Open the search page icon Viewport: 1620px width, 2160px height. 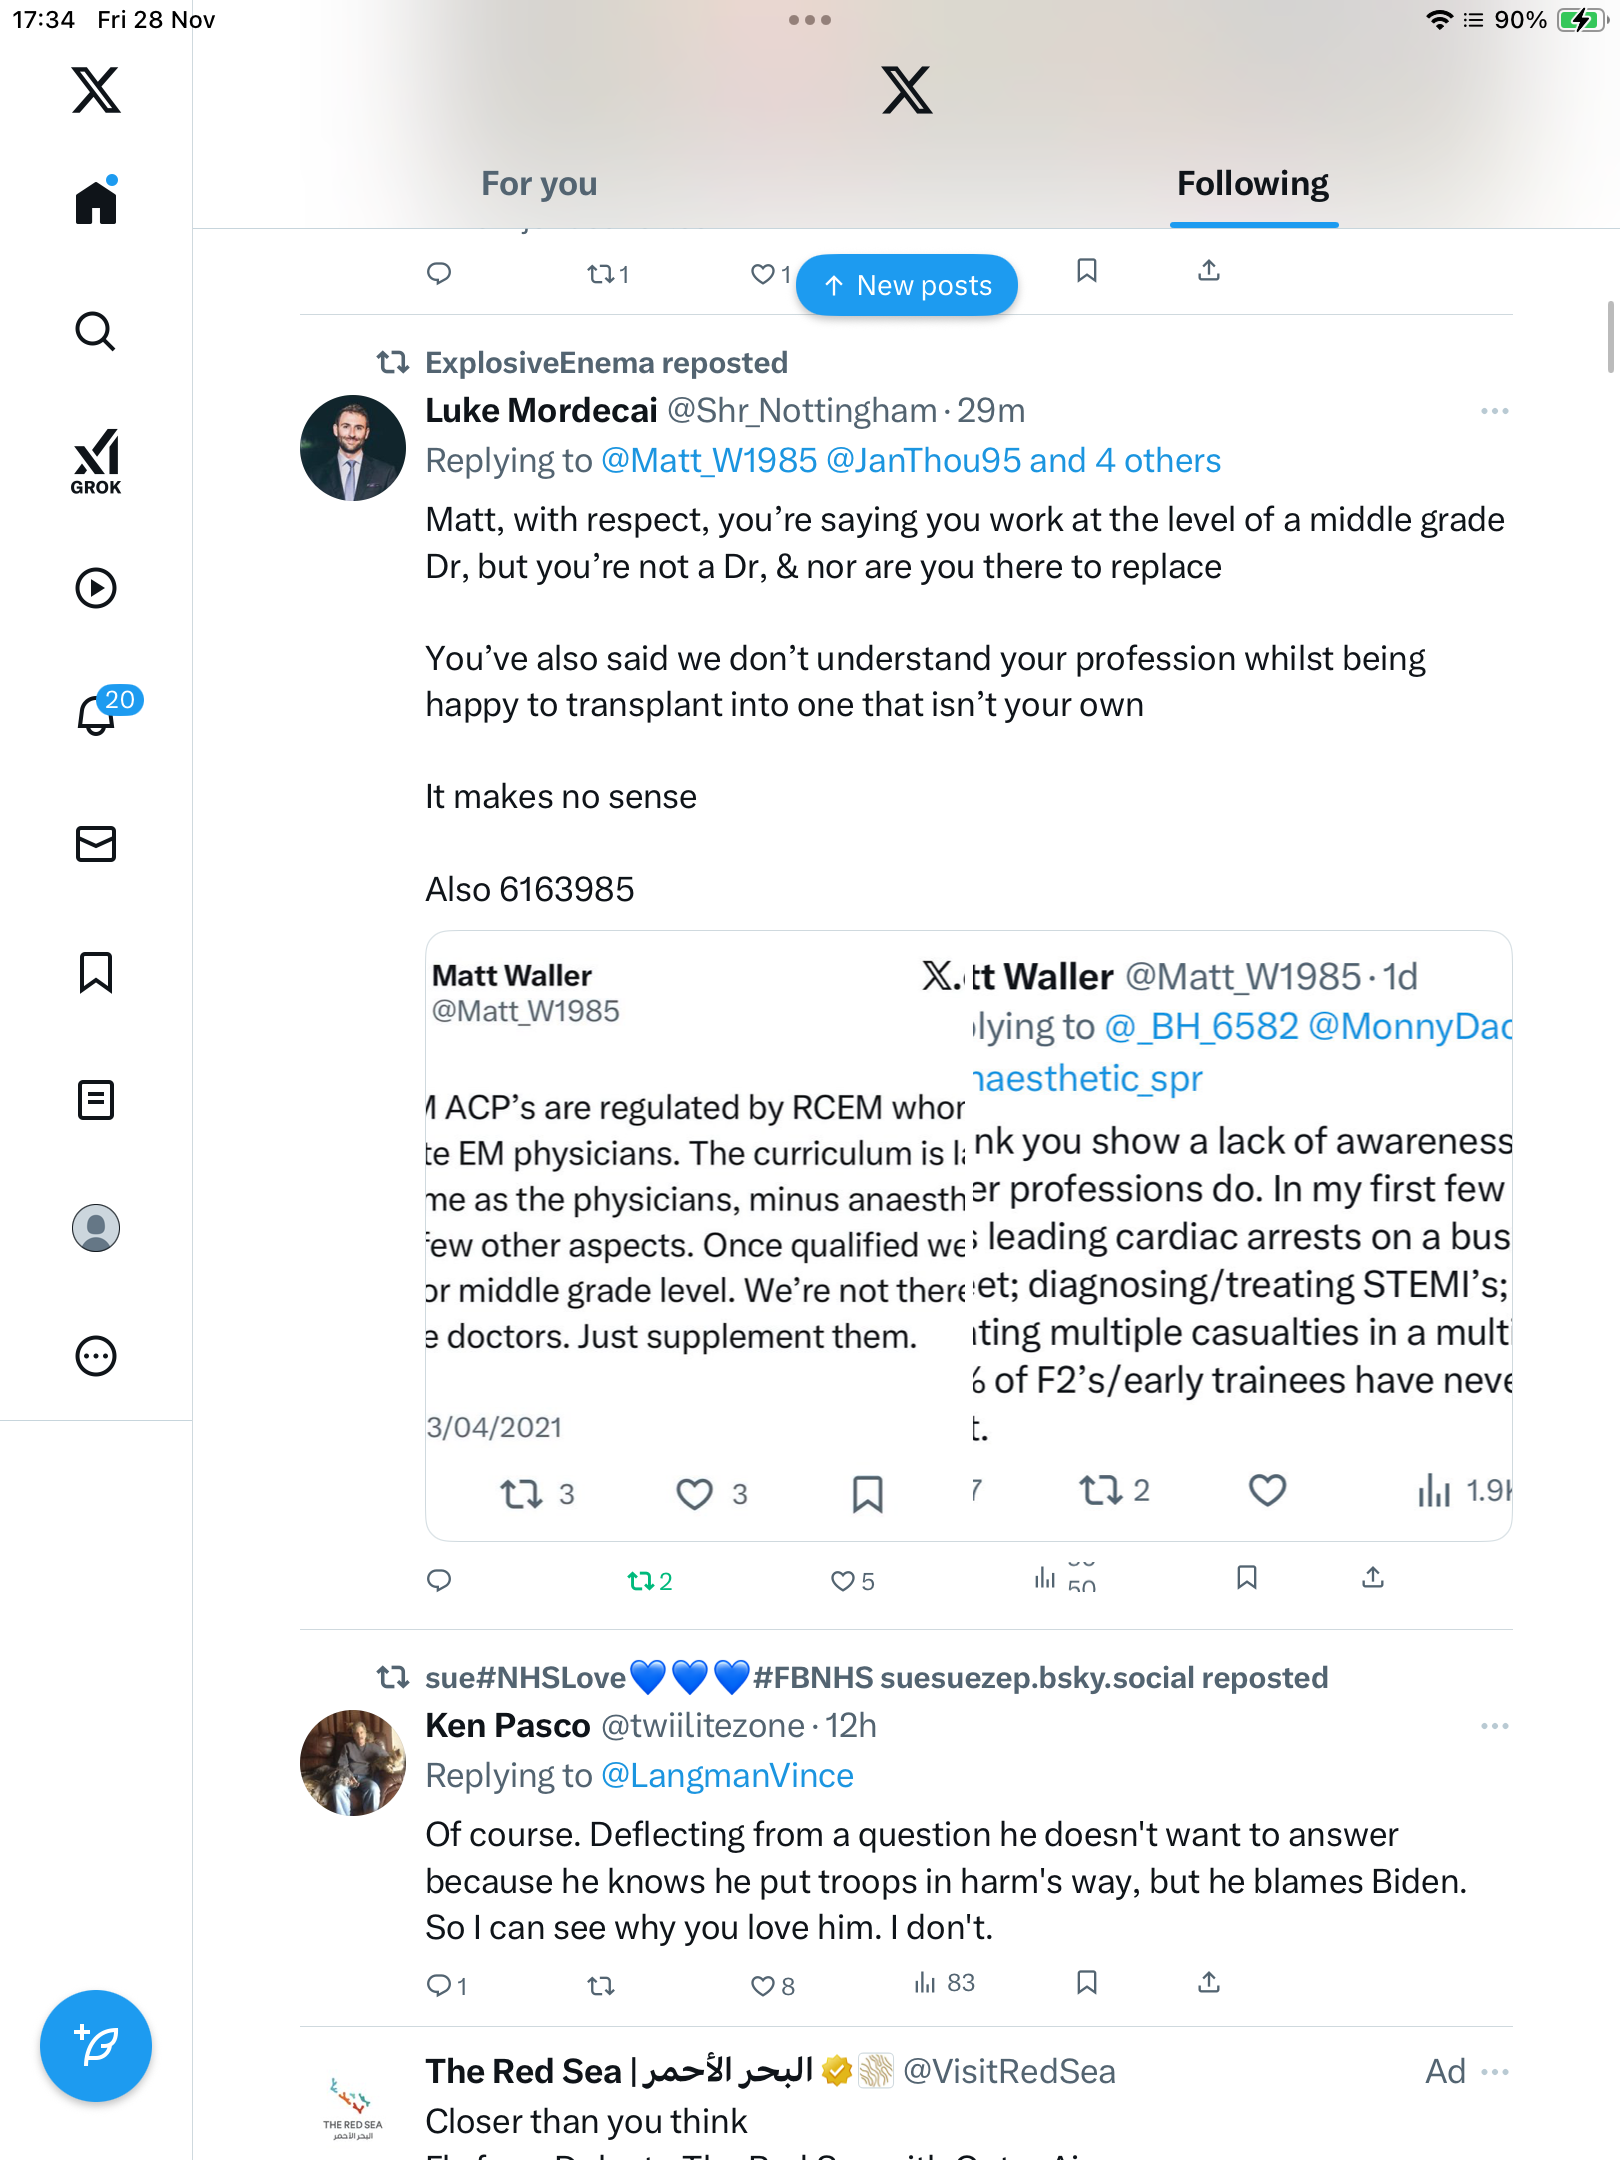[96, 332]
